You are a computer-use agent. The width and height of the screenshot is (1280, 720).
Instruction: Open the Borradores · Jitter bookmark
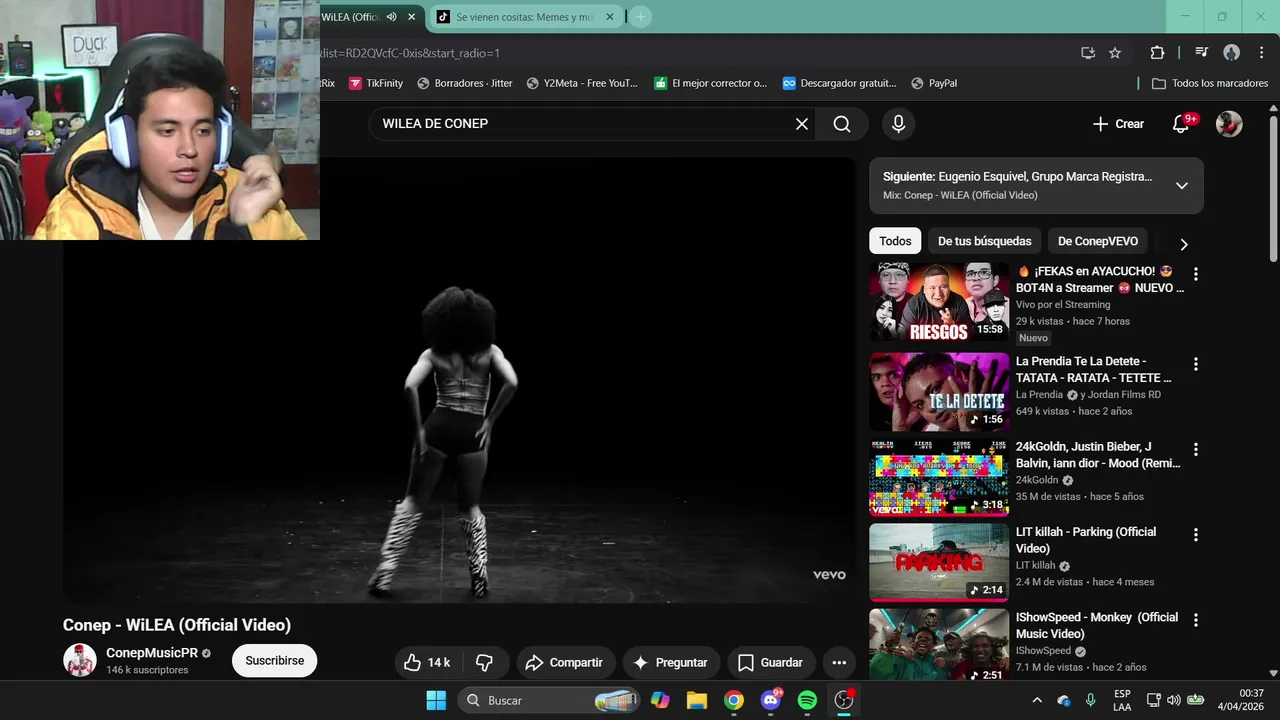pyautogui.click(x=465, y=83)
